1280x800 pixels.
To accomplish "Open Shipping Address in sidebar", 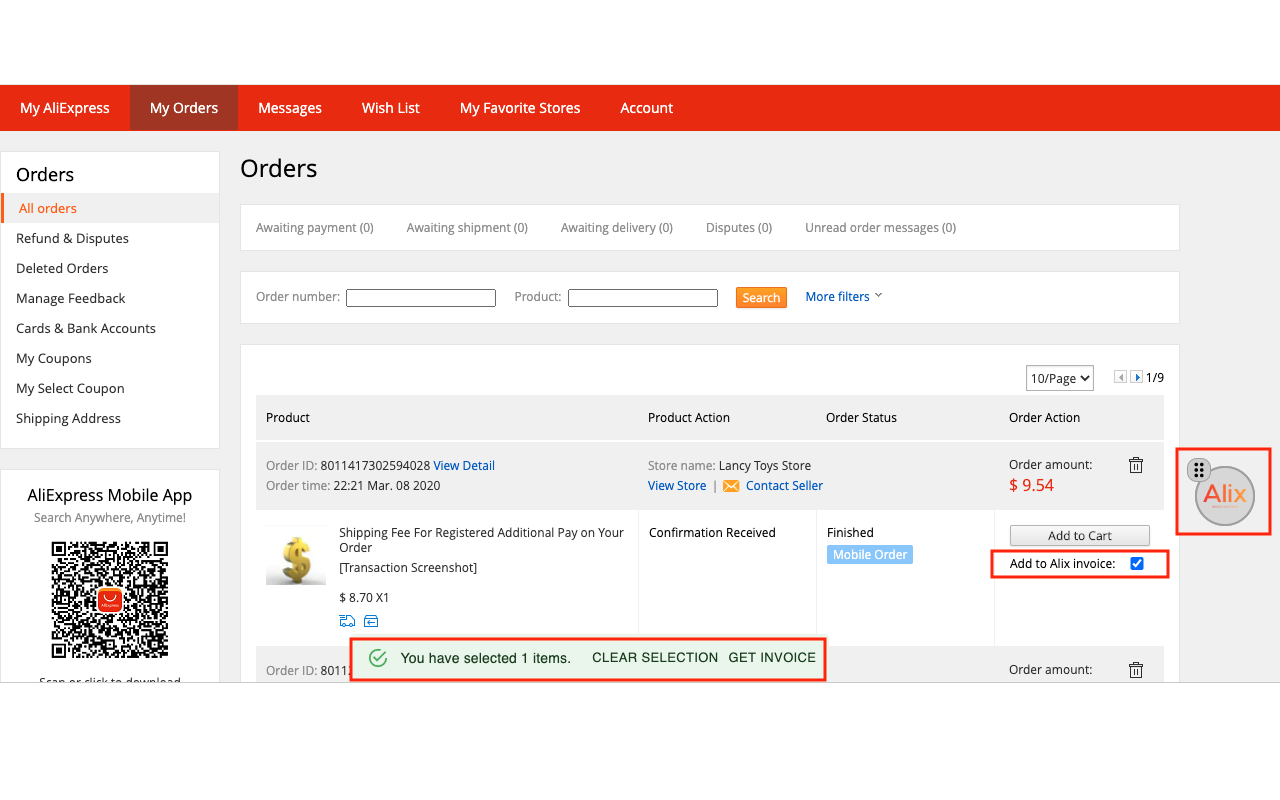I will [68, 418].
